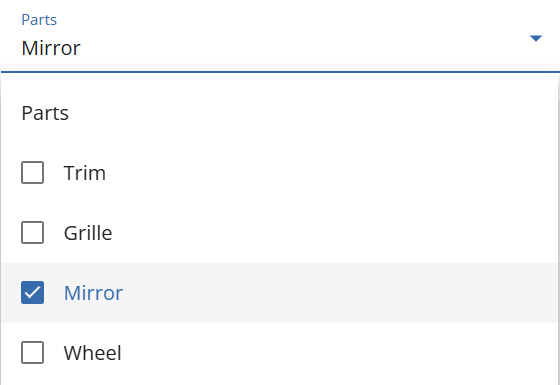Click the blue dropdown arrow icon
560x385 pixels.
536,38
